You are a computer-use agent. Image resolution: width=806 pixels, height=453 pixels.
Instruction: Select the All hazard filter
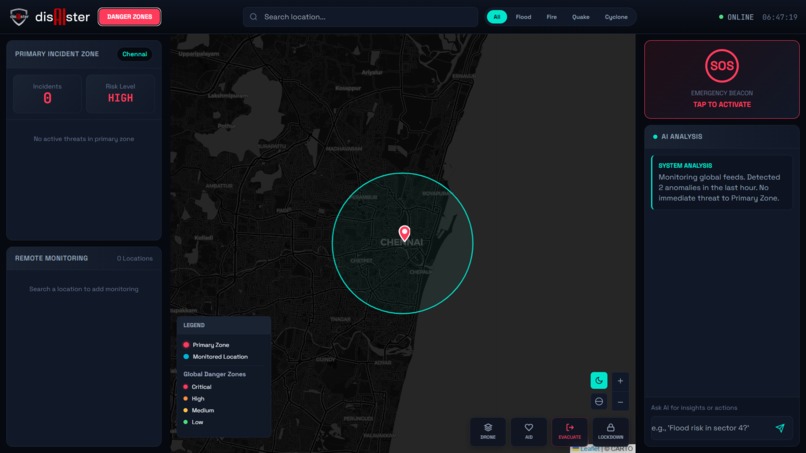point(497,17)
